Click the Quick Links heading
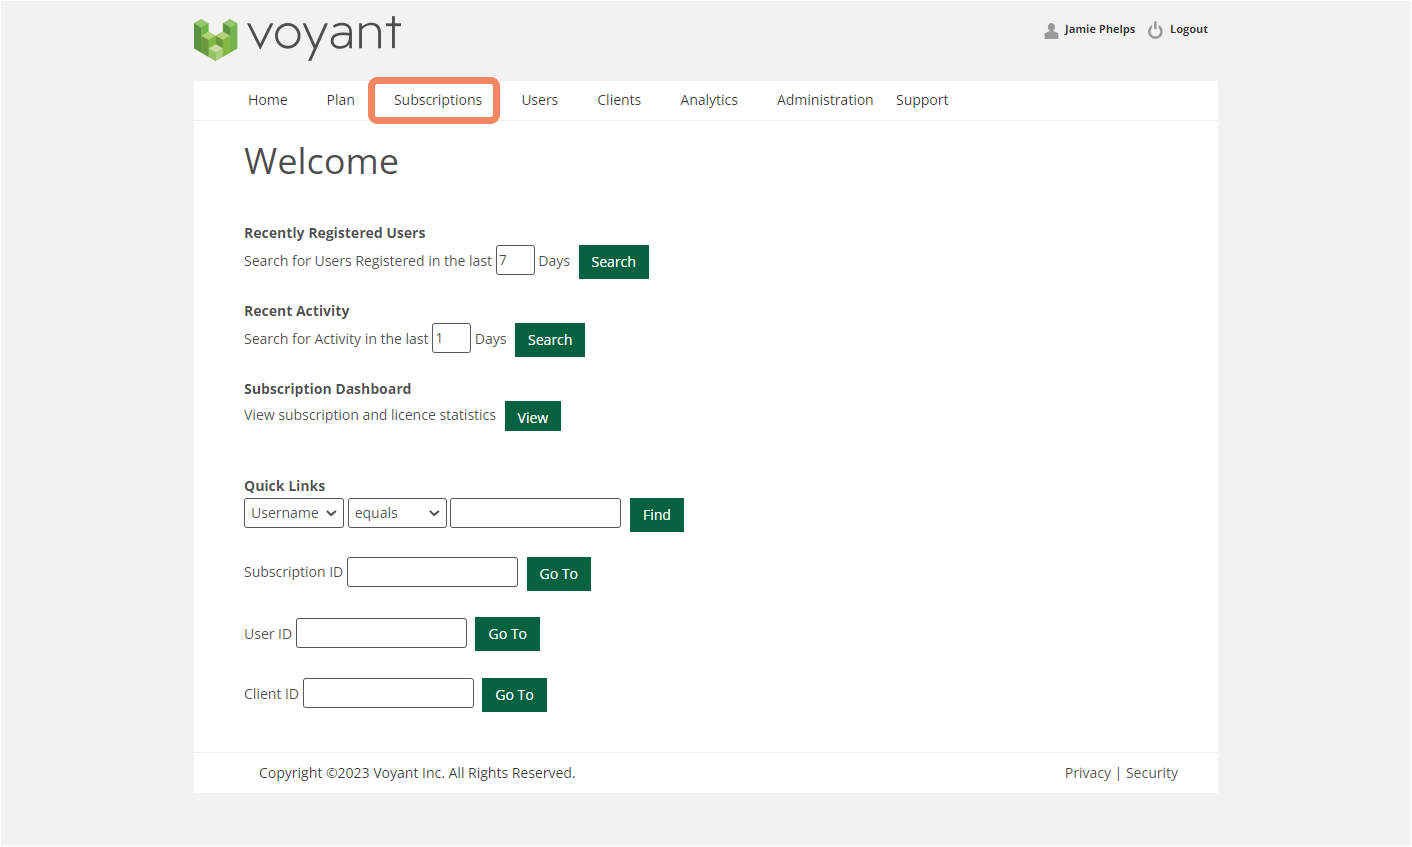Viewport: 1412px width, 847px height. (x=285, y=486)
